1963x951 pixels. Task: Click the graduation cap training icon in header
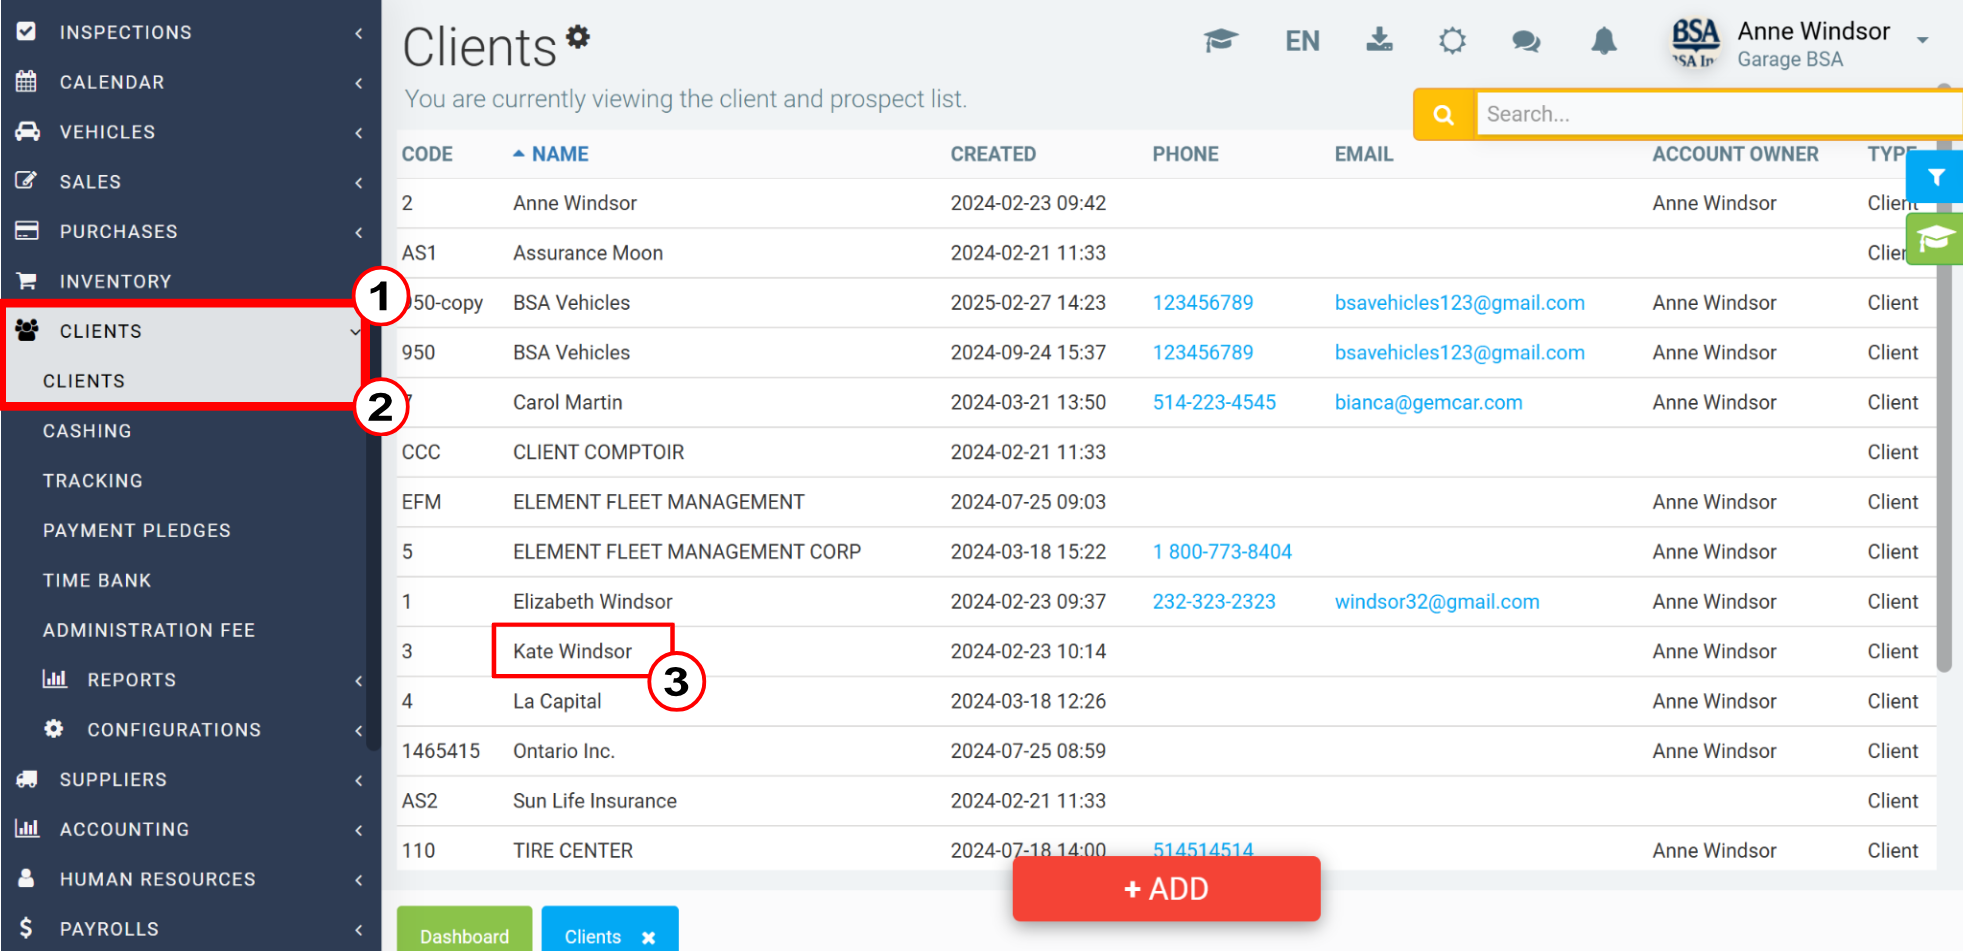(1221, 41)
